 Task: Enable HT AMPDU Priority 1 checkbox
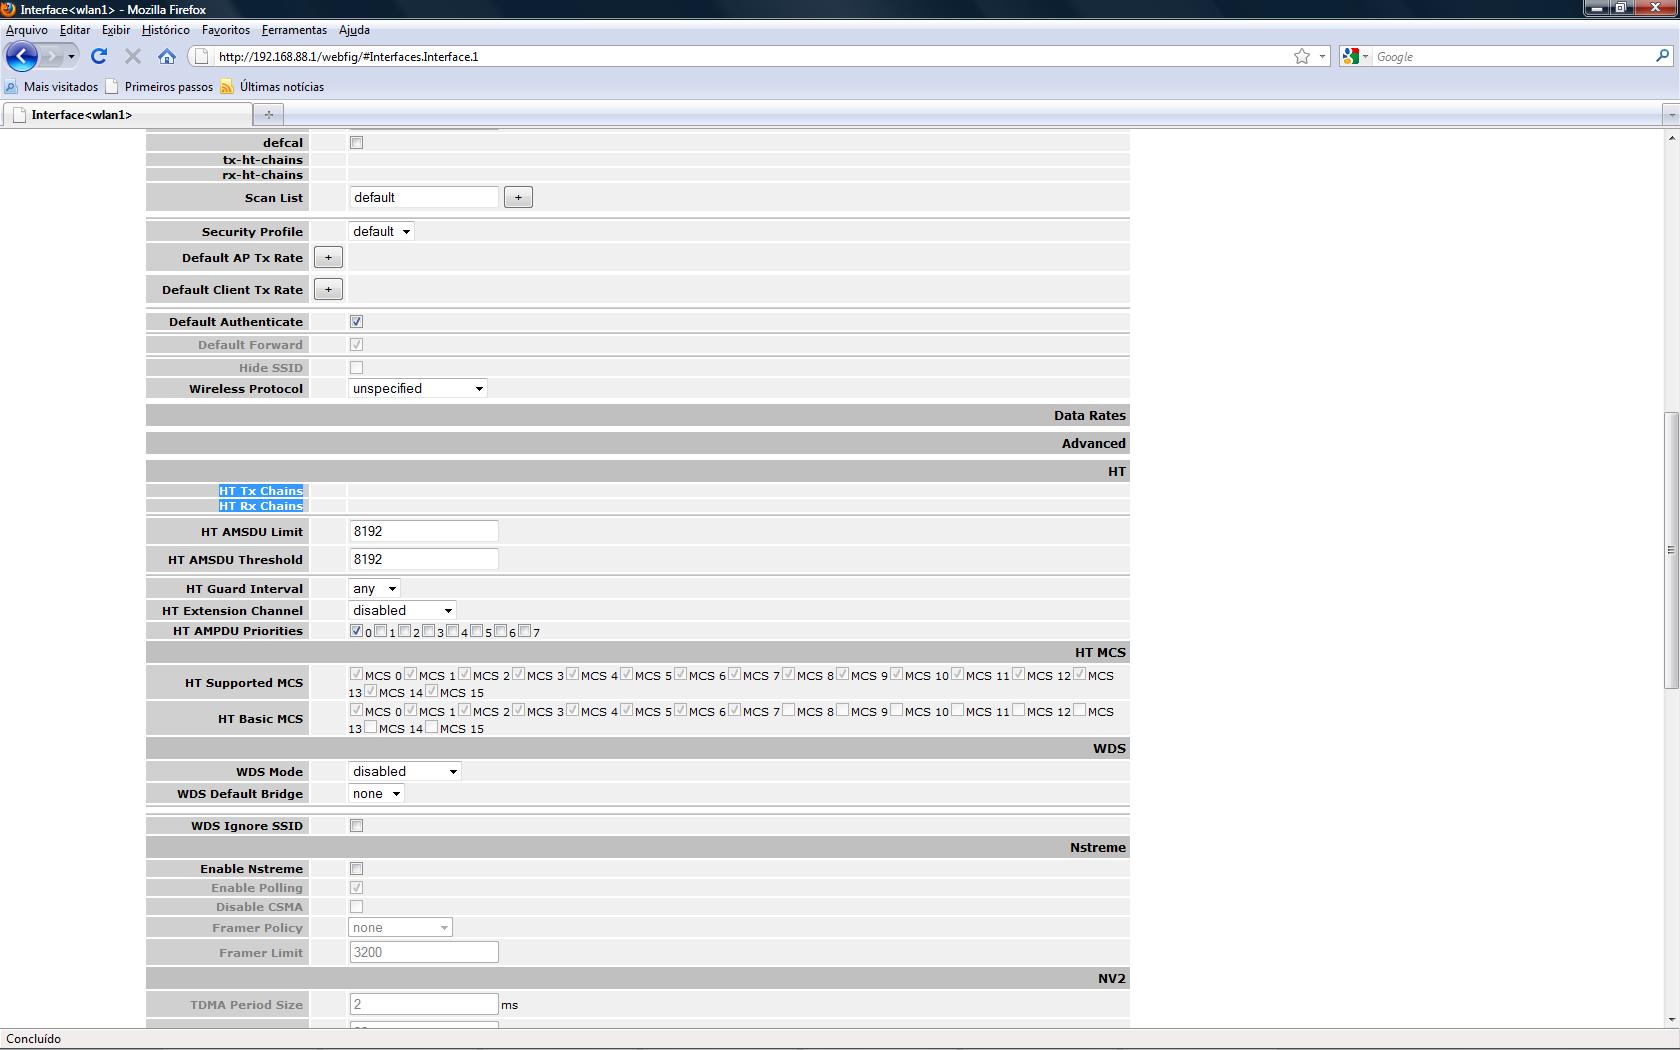click(380, 630)
